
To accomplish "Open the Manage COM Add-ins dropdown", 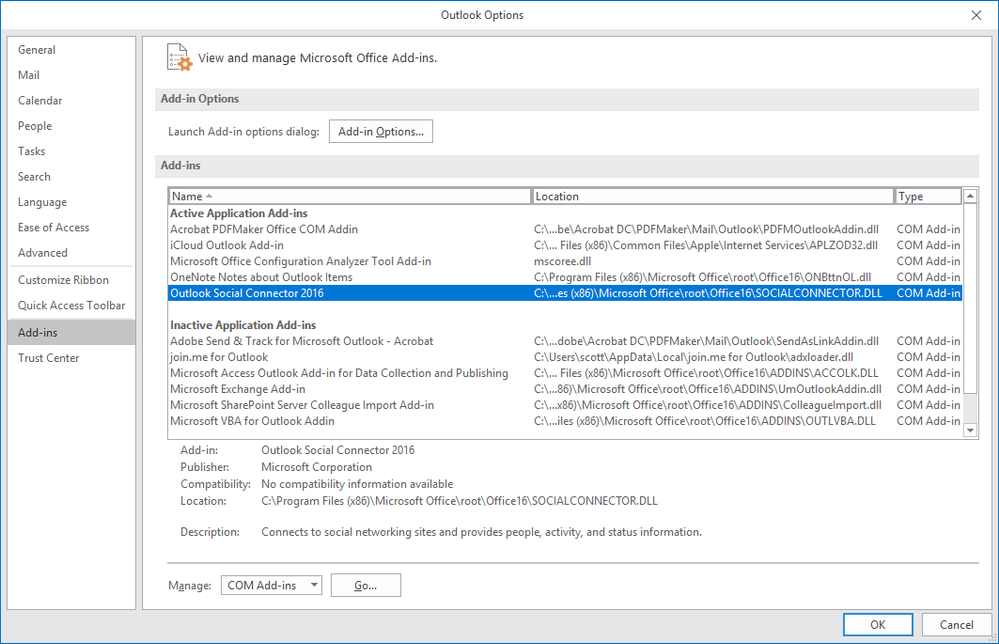I will [271, 585].
